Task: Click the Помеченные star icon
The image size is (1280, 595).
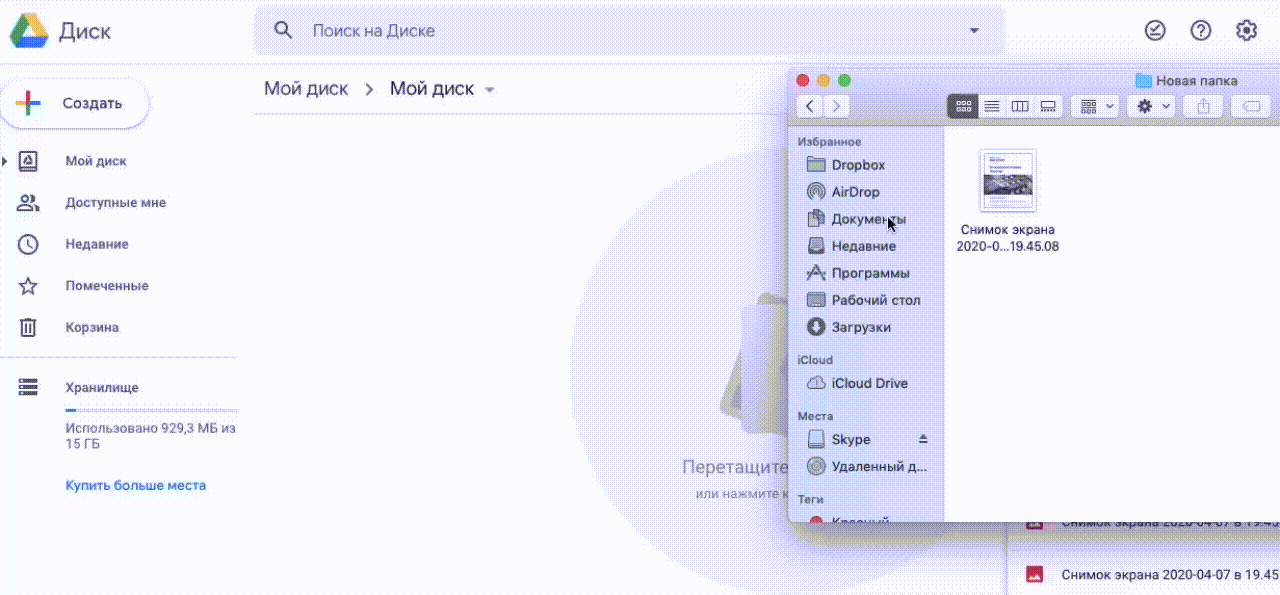Action: [x=28, y=286]
